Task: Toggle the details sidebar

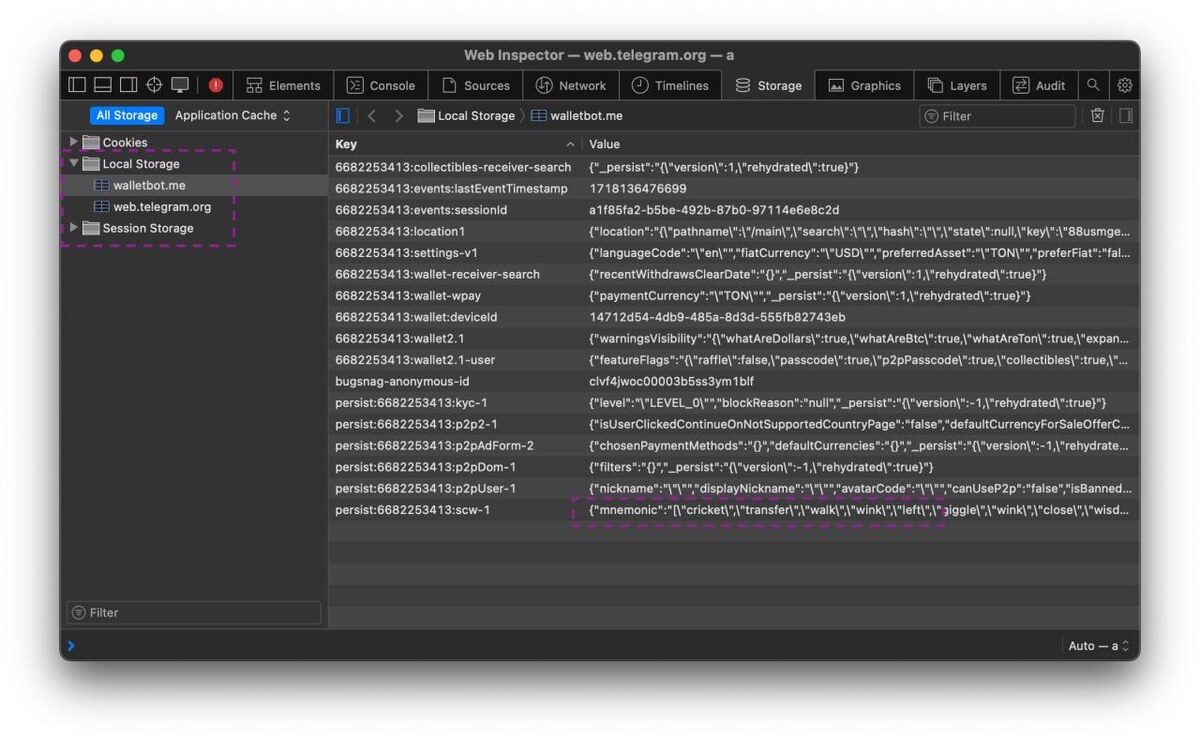Action: click(1126, 116)
